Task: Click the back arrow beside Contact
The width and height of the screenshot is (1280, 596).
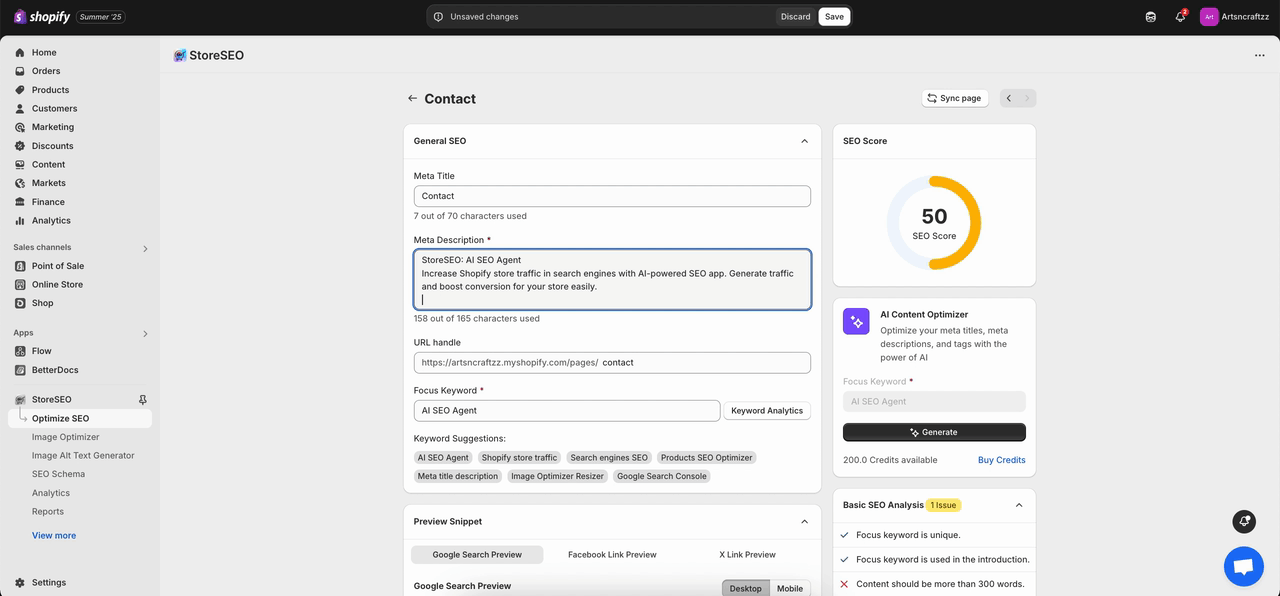Action: click(412, 98)
